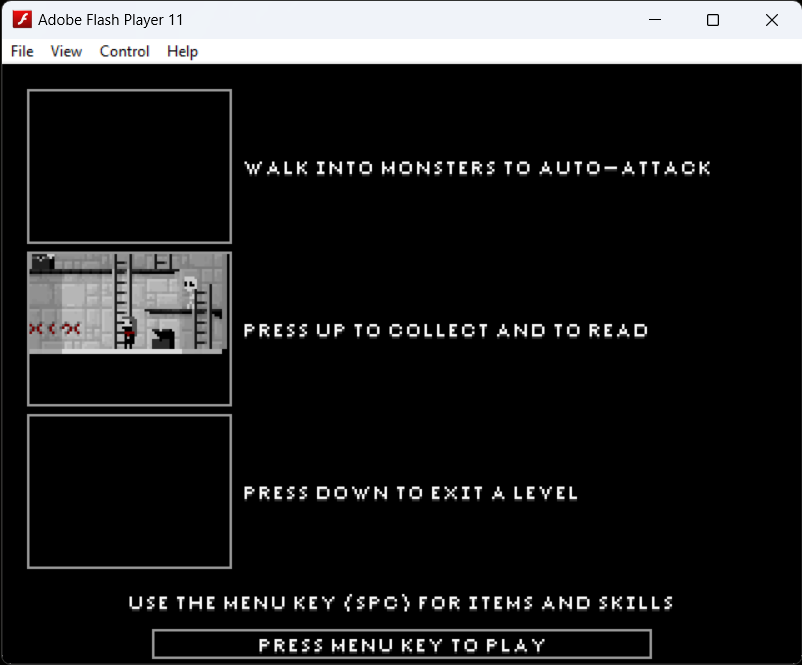Click the dungeon scene tutorial thumbnail
Viewport: 802px width, 665px height.
[129, 328]
